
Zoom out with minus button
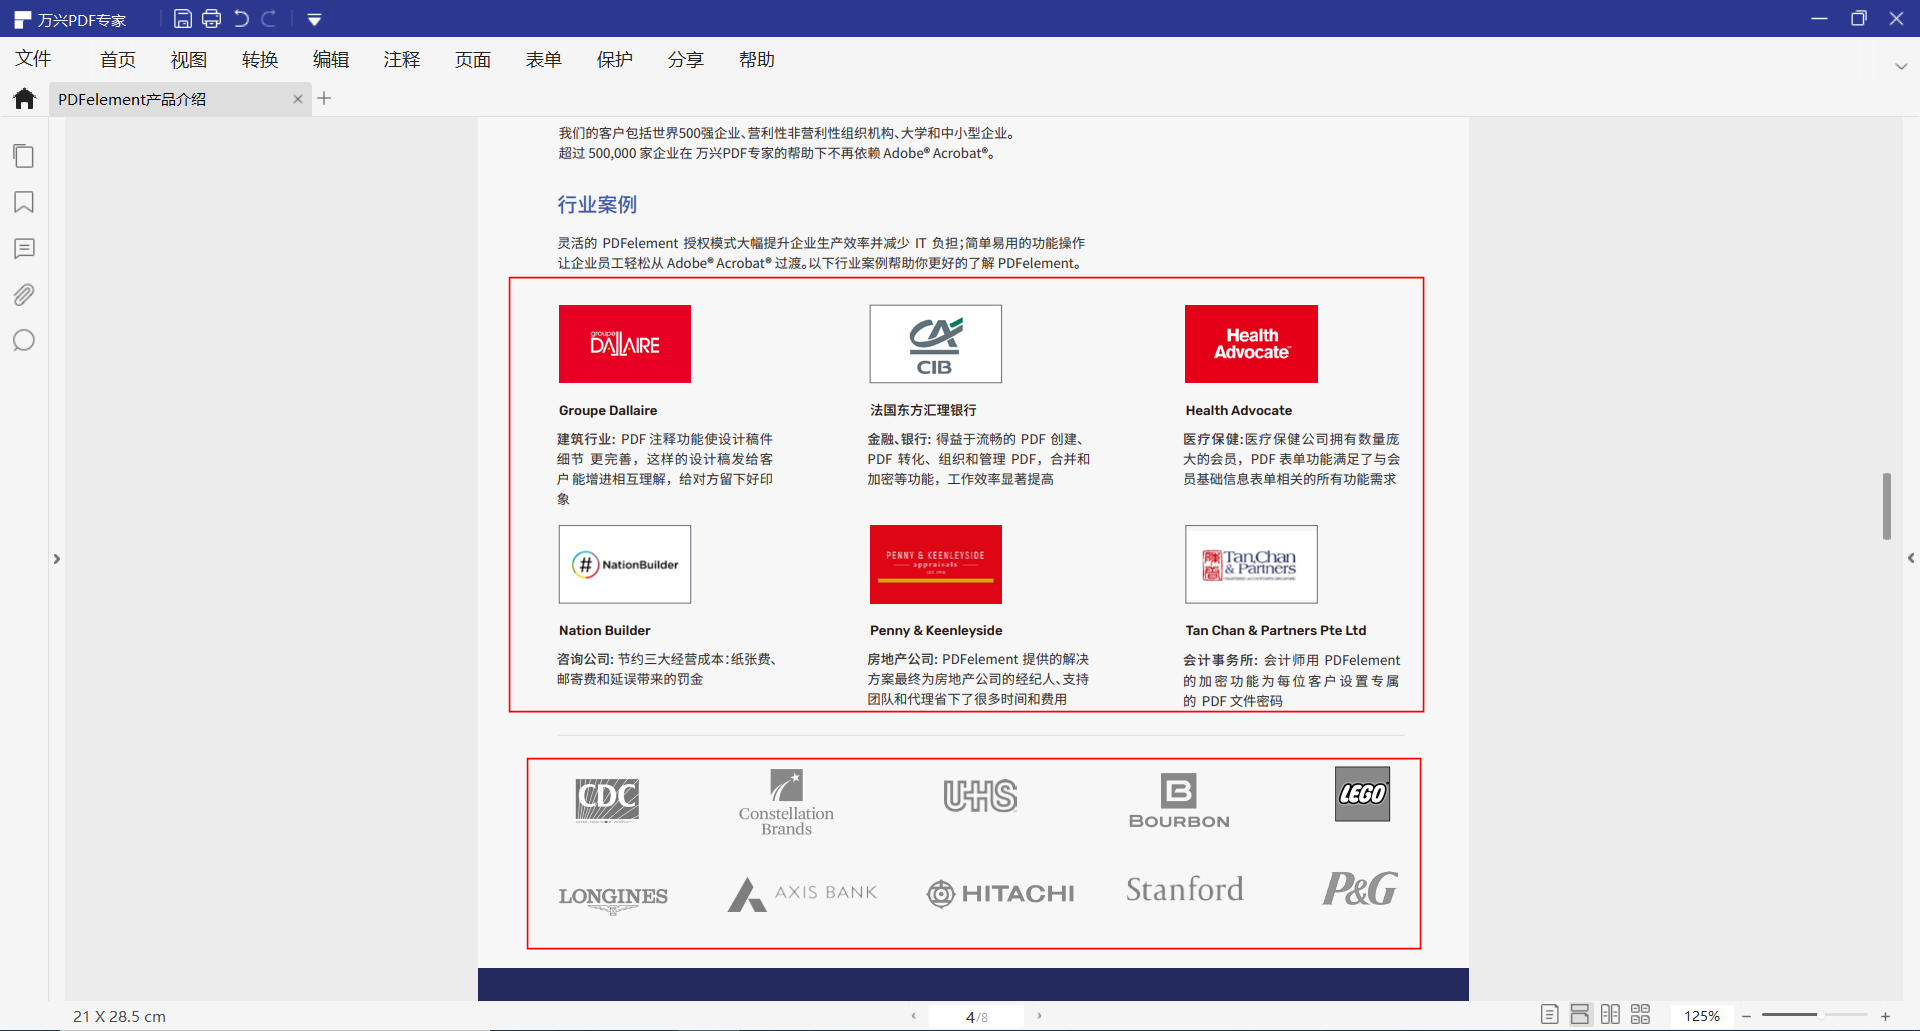tap(1746, 1016)
